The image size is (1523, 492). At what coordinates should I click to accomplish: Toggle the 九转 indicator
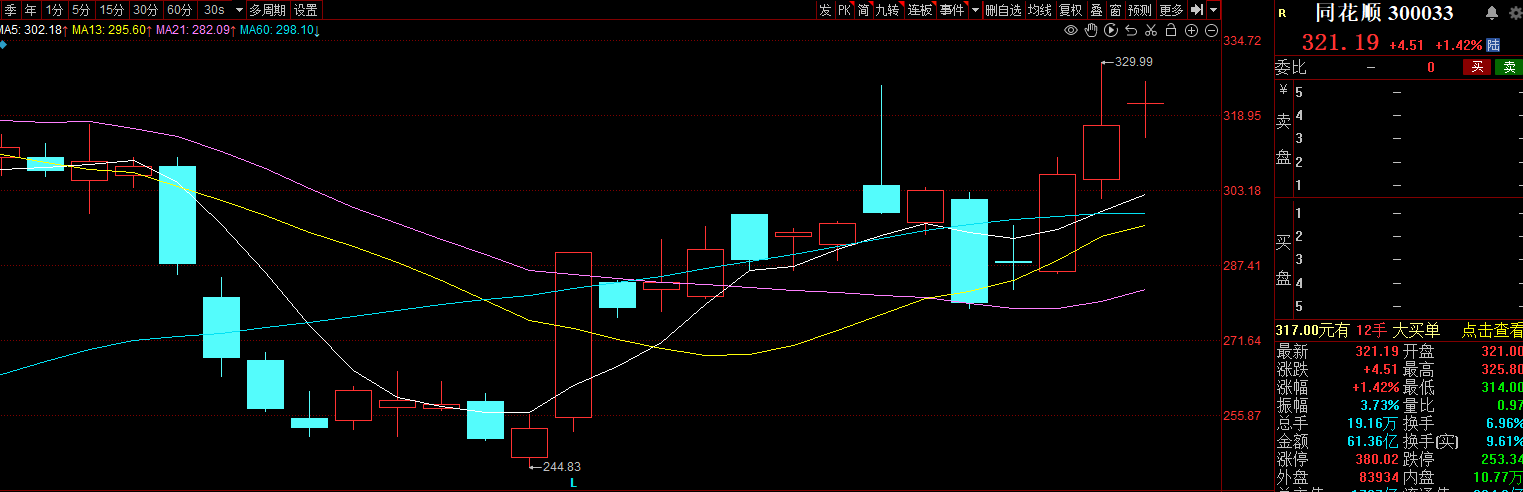(888, 10)
